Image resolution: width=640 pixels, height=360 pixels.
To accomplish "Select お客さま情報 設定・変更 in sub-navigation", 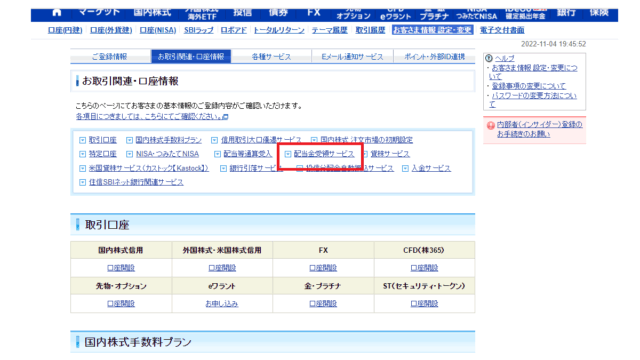I will (x=433, y=30).
